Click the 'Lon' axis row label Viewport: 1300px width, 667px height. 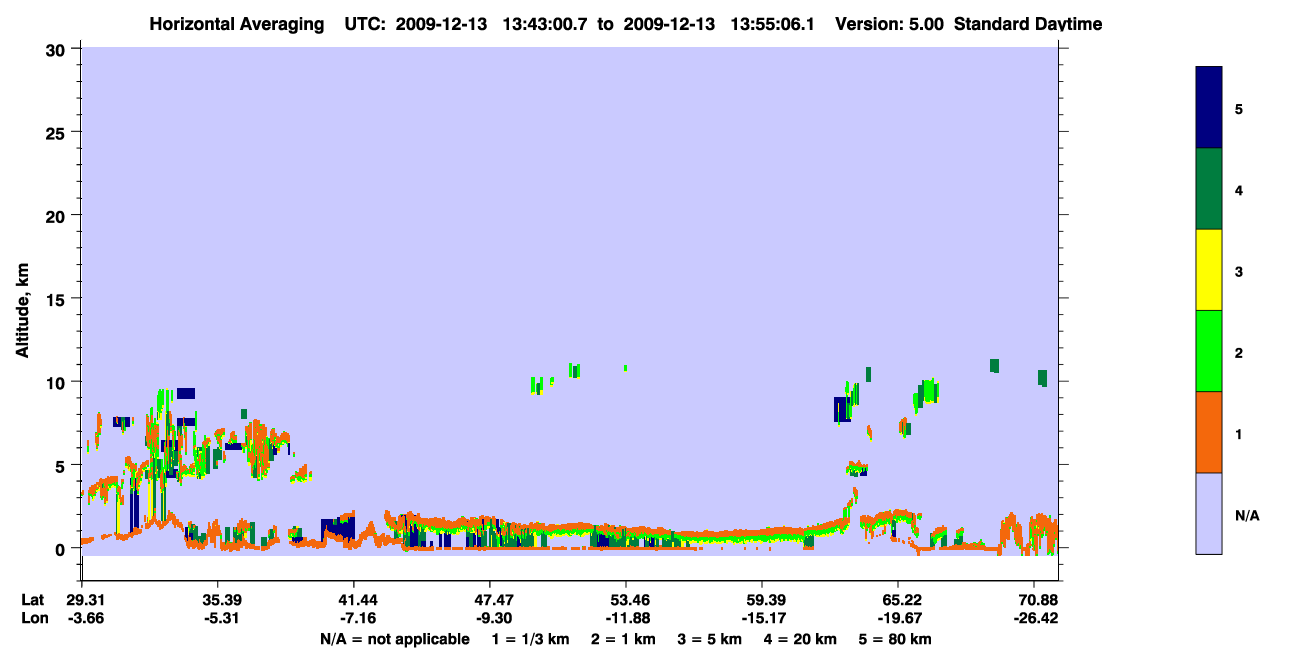(34, 618)
